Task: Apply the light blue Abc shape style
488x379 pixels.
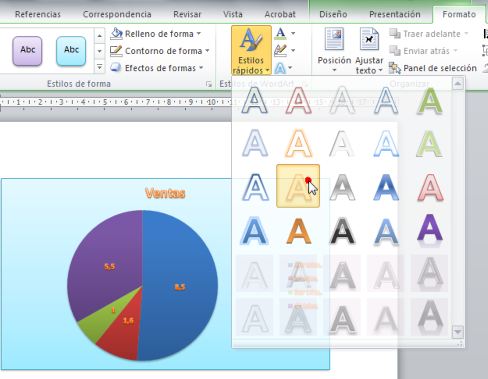Action: pyautogui.click(x=71, y=51)
